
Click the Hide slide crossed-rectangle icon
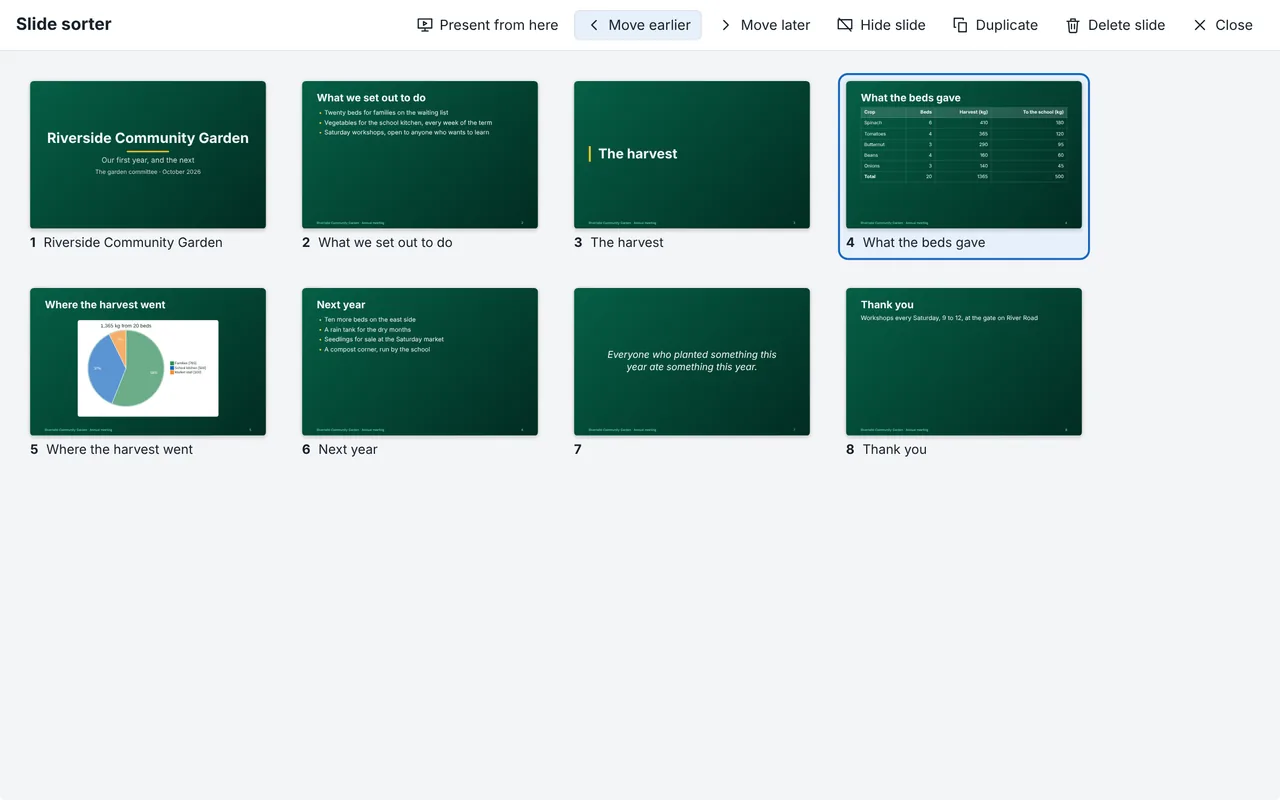(845, 25)
